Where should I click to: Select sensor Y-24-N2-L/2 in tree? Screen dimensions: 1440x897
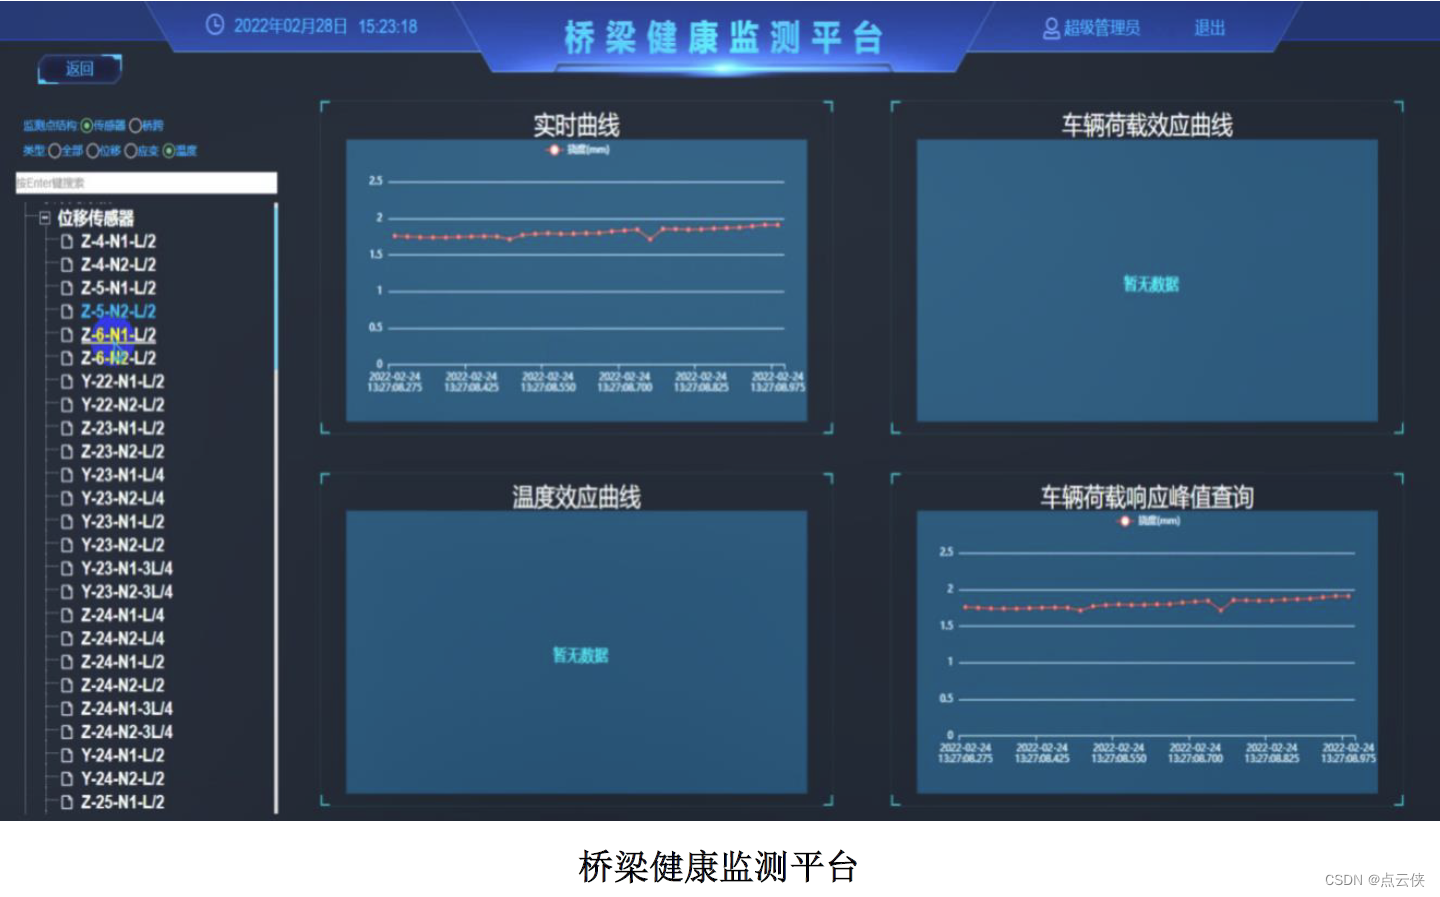tap(122, 779)
